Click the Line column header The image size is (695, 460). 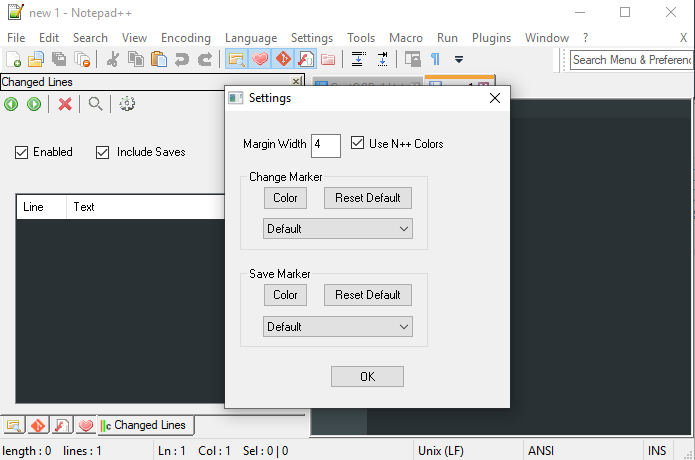(x=41, y=207)
